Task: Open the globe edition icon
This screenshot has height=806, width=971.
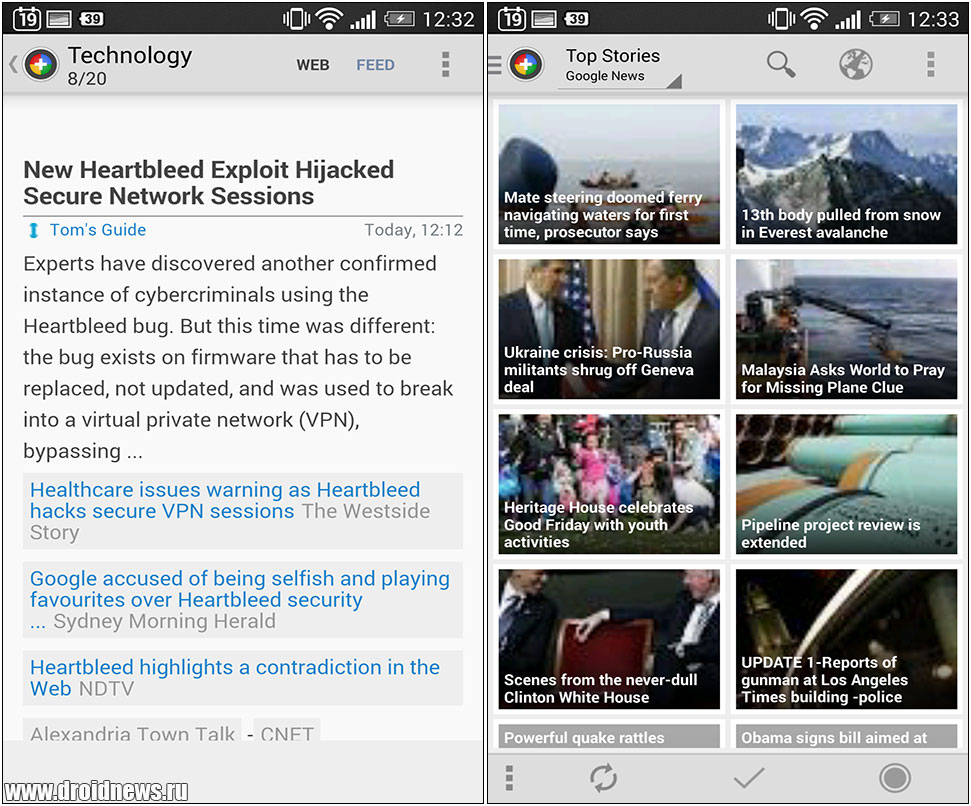Action: [x=856, y=64]
